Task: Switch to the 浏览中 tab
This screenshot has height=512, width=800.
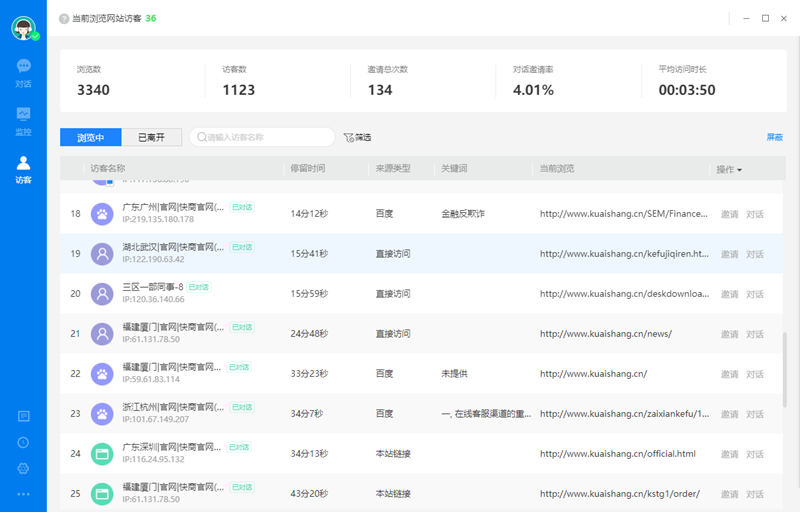Action: [90, 138]
